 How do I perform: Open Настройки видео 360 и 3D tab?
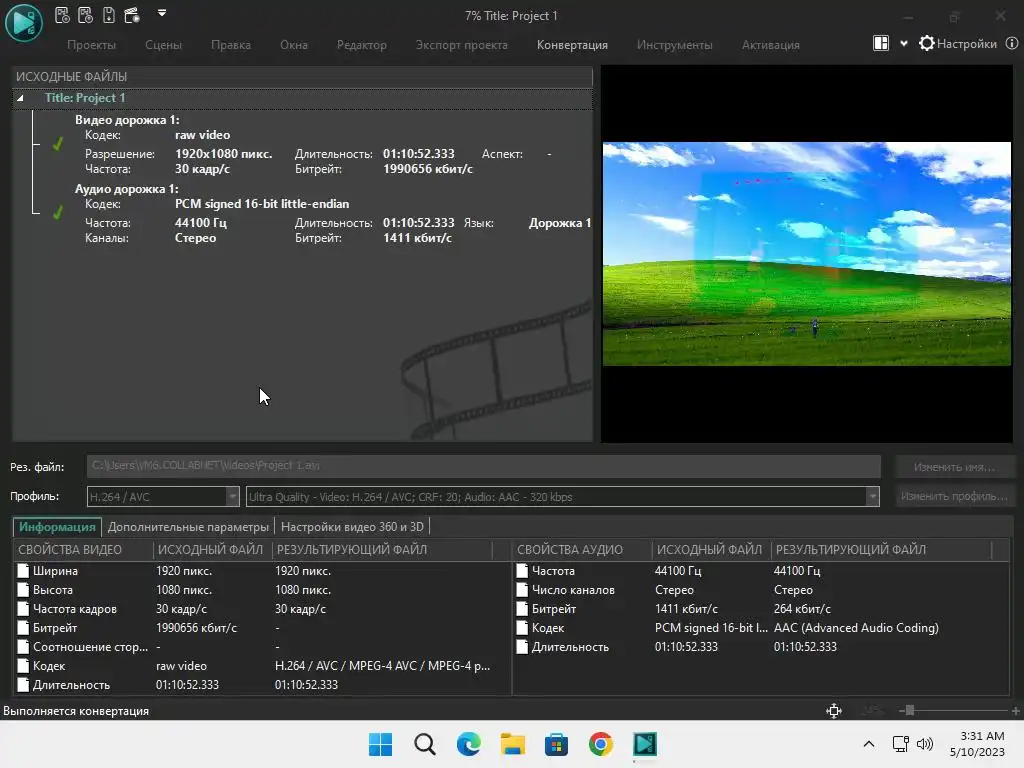(352, 526)
